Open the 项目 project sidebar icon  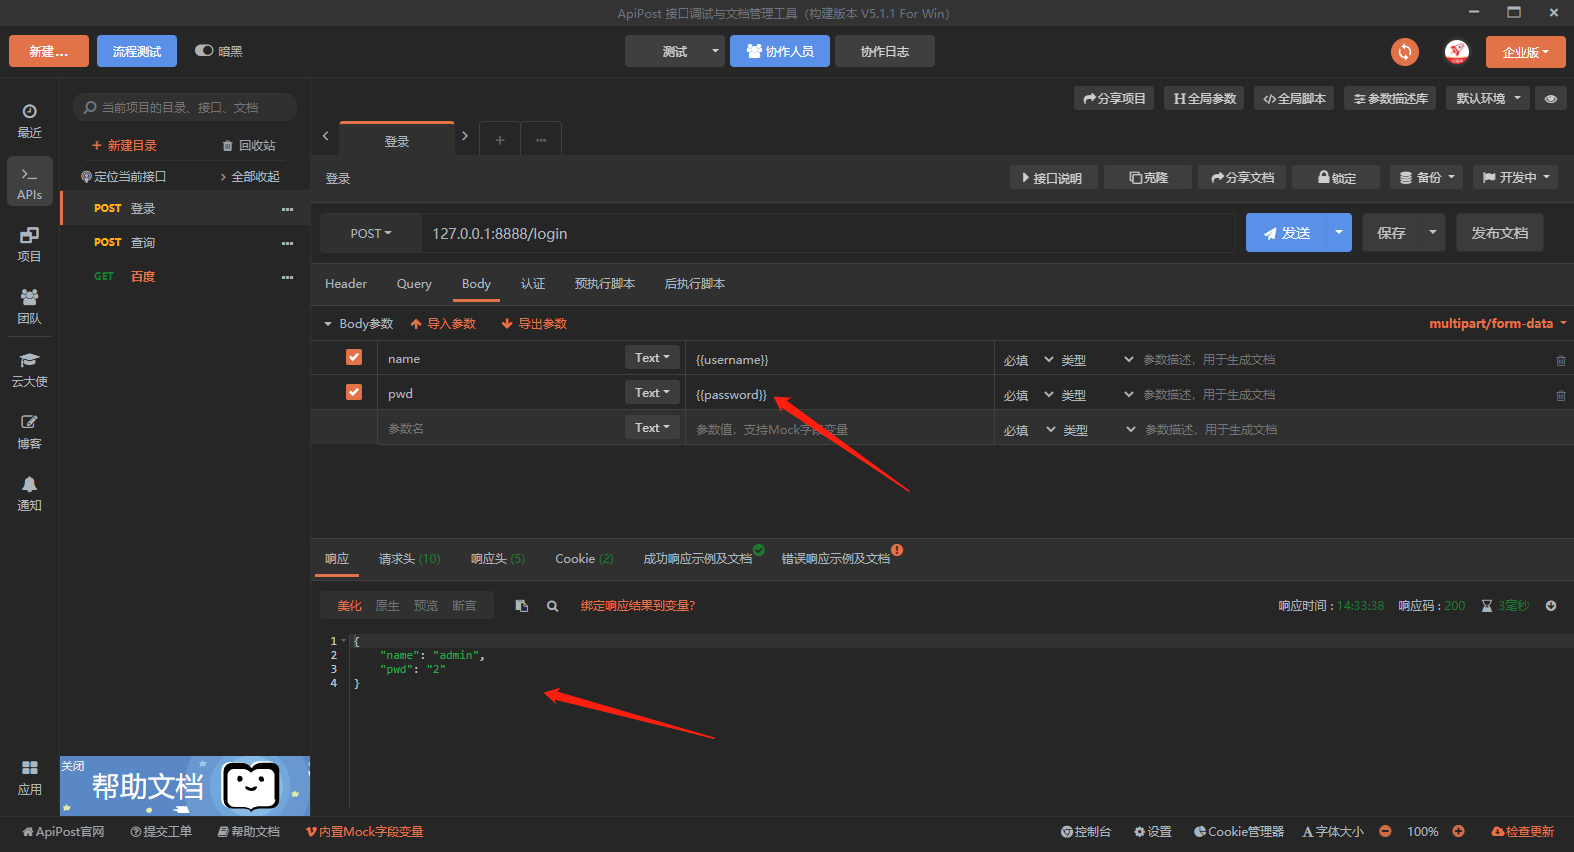[29, 244]
